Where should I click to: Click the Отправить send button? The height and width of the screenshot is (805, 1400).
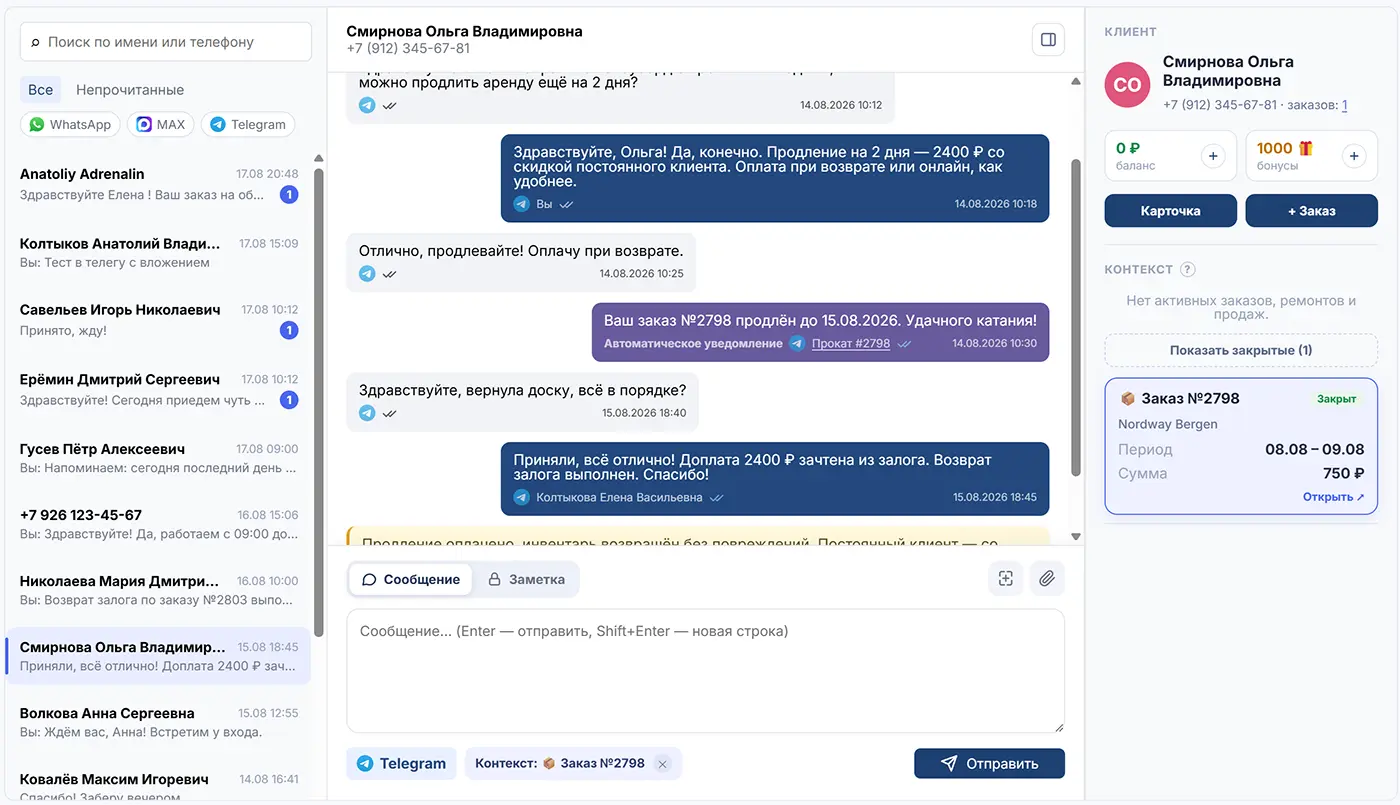tap(989, 763)
